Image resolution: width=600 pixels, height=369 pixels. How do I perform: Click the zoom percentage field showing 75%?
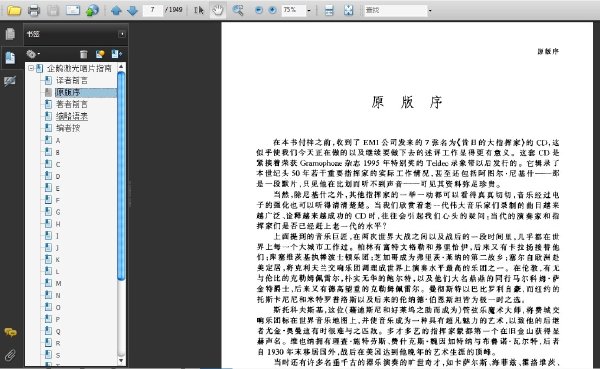coord(293,10)
